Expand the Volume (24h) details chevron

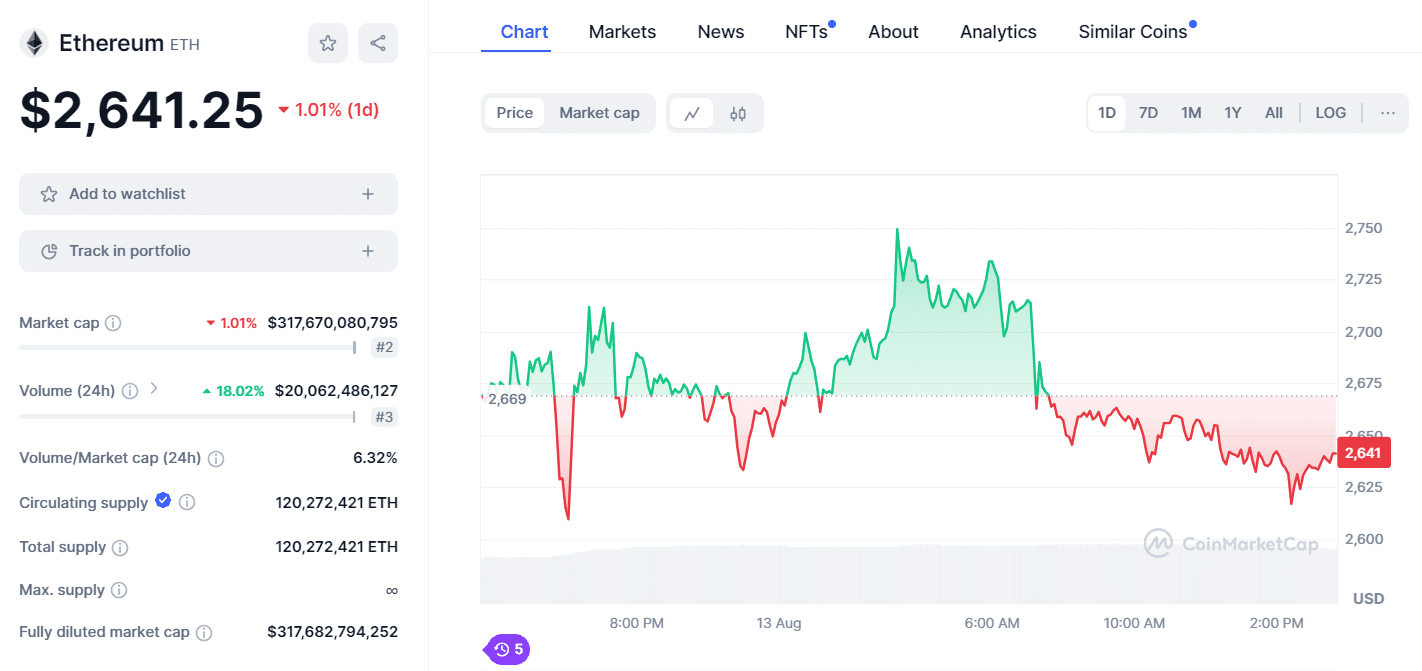click(x=152, y=391)
